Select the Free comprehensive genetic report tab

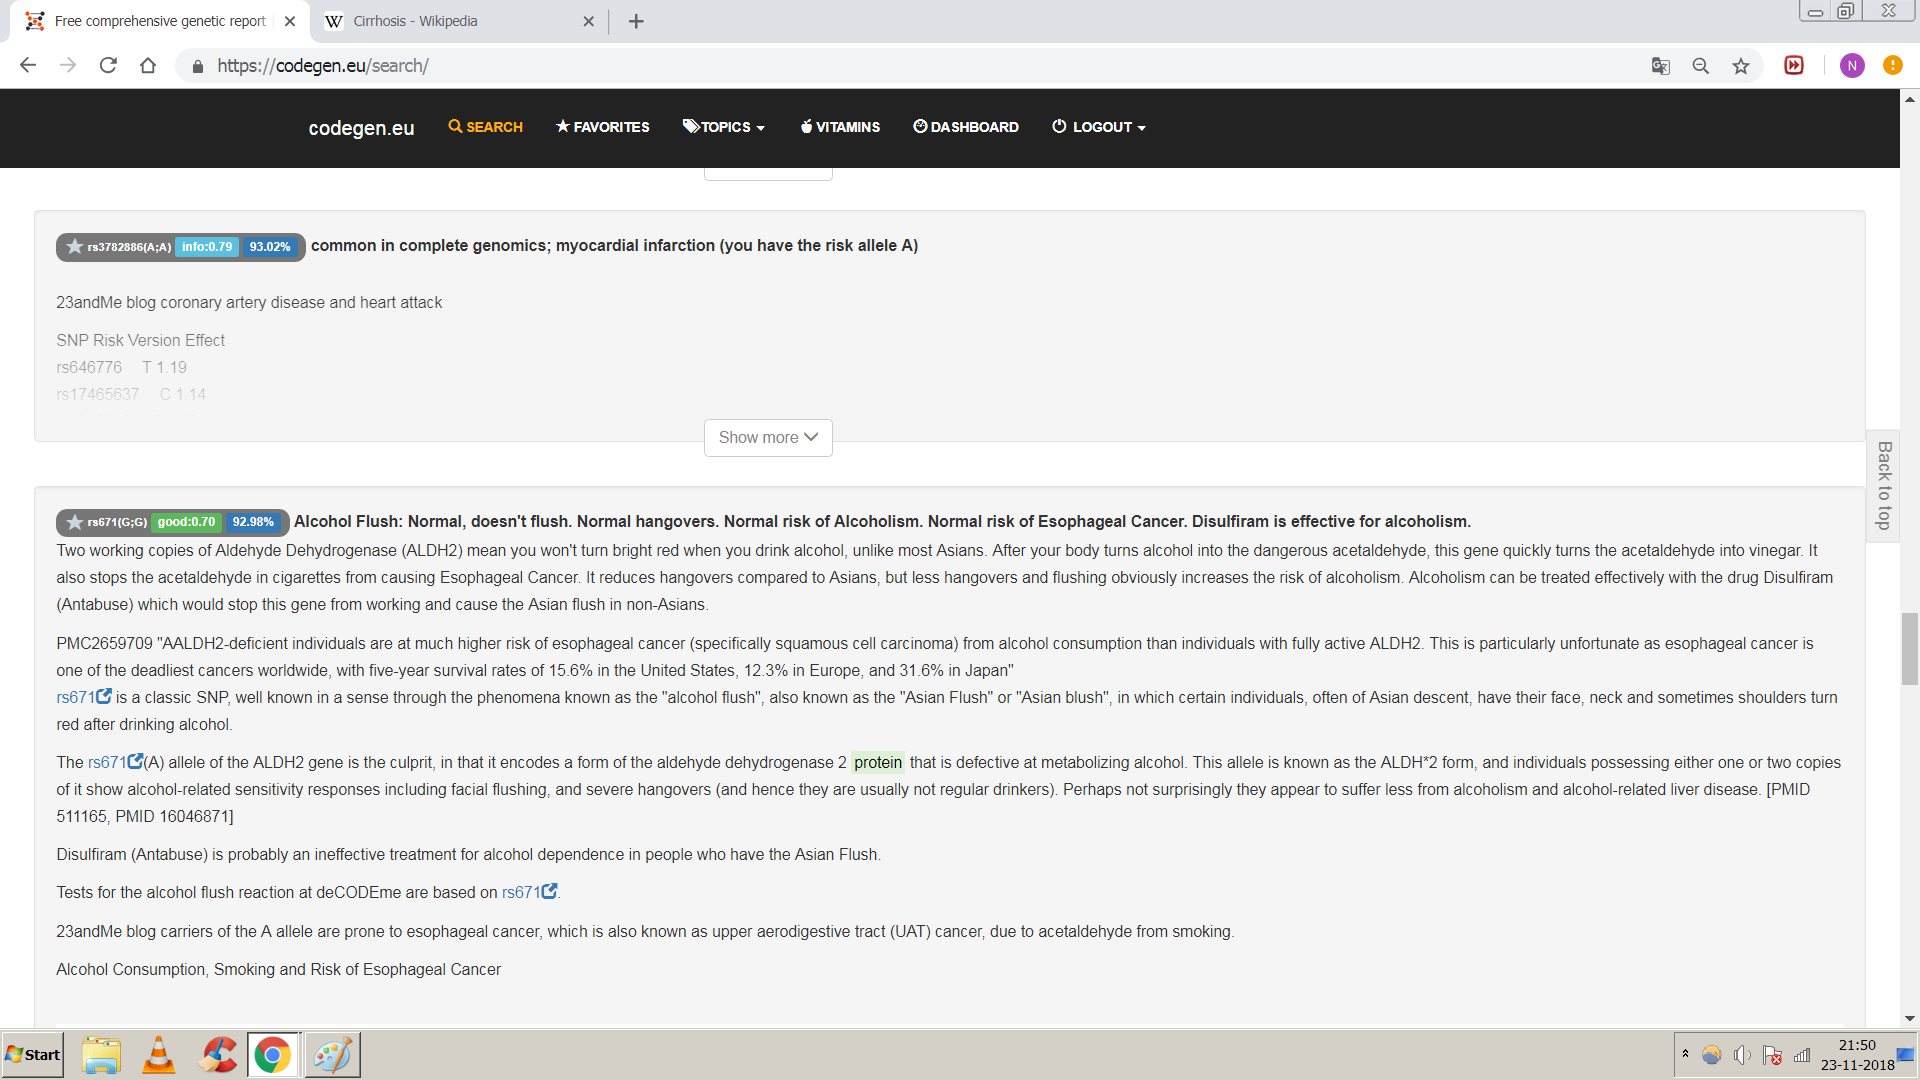coord(160,21)
